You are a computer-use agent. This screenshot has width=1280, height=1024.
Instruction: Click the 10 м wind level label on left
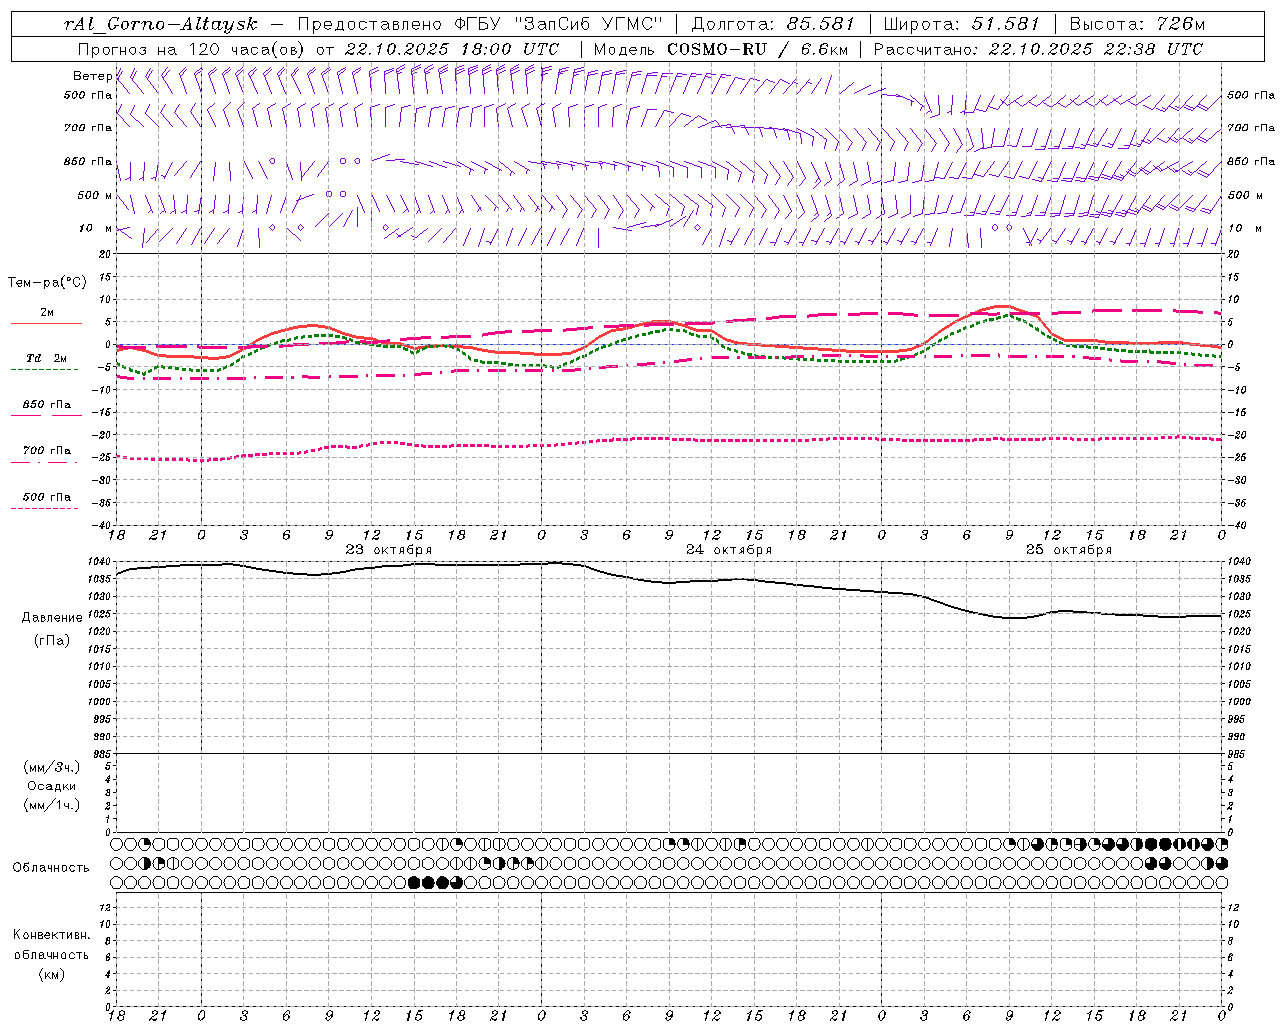[x=96, y=228]
